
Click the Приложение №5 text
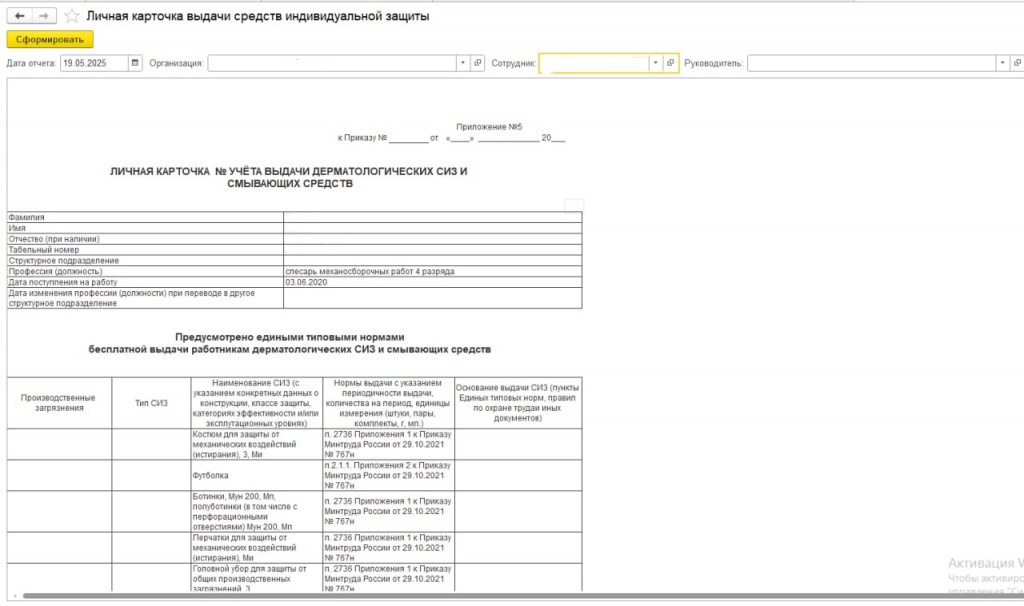tap(489, 127)
